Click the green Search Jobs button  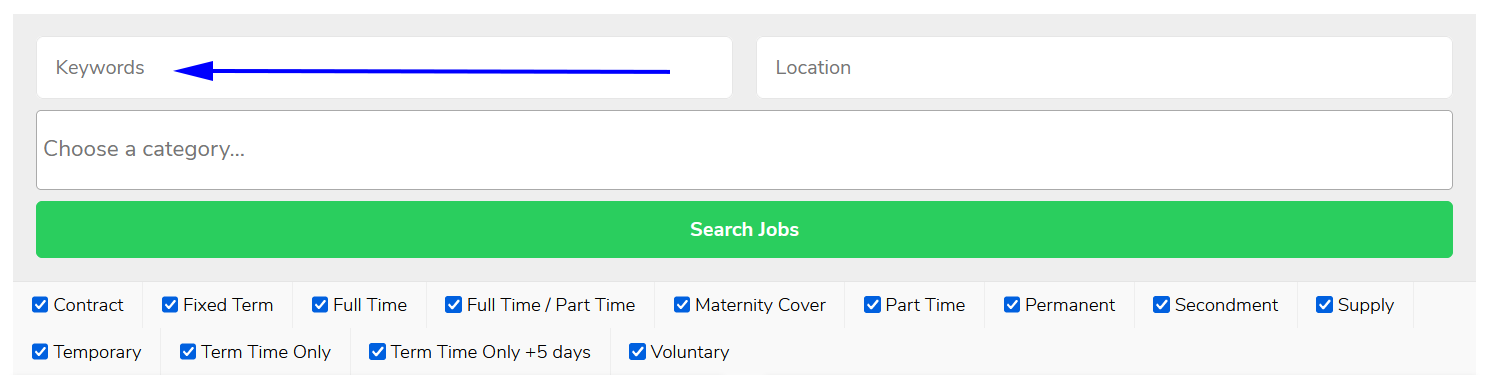coord(744,230)
